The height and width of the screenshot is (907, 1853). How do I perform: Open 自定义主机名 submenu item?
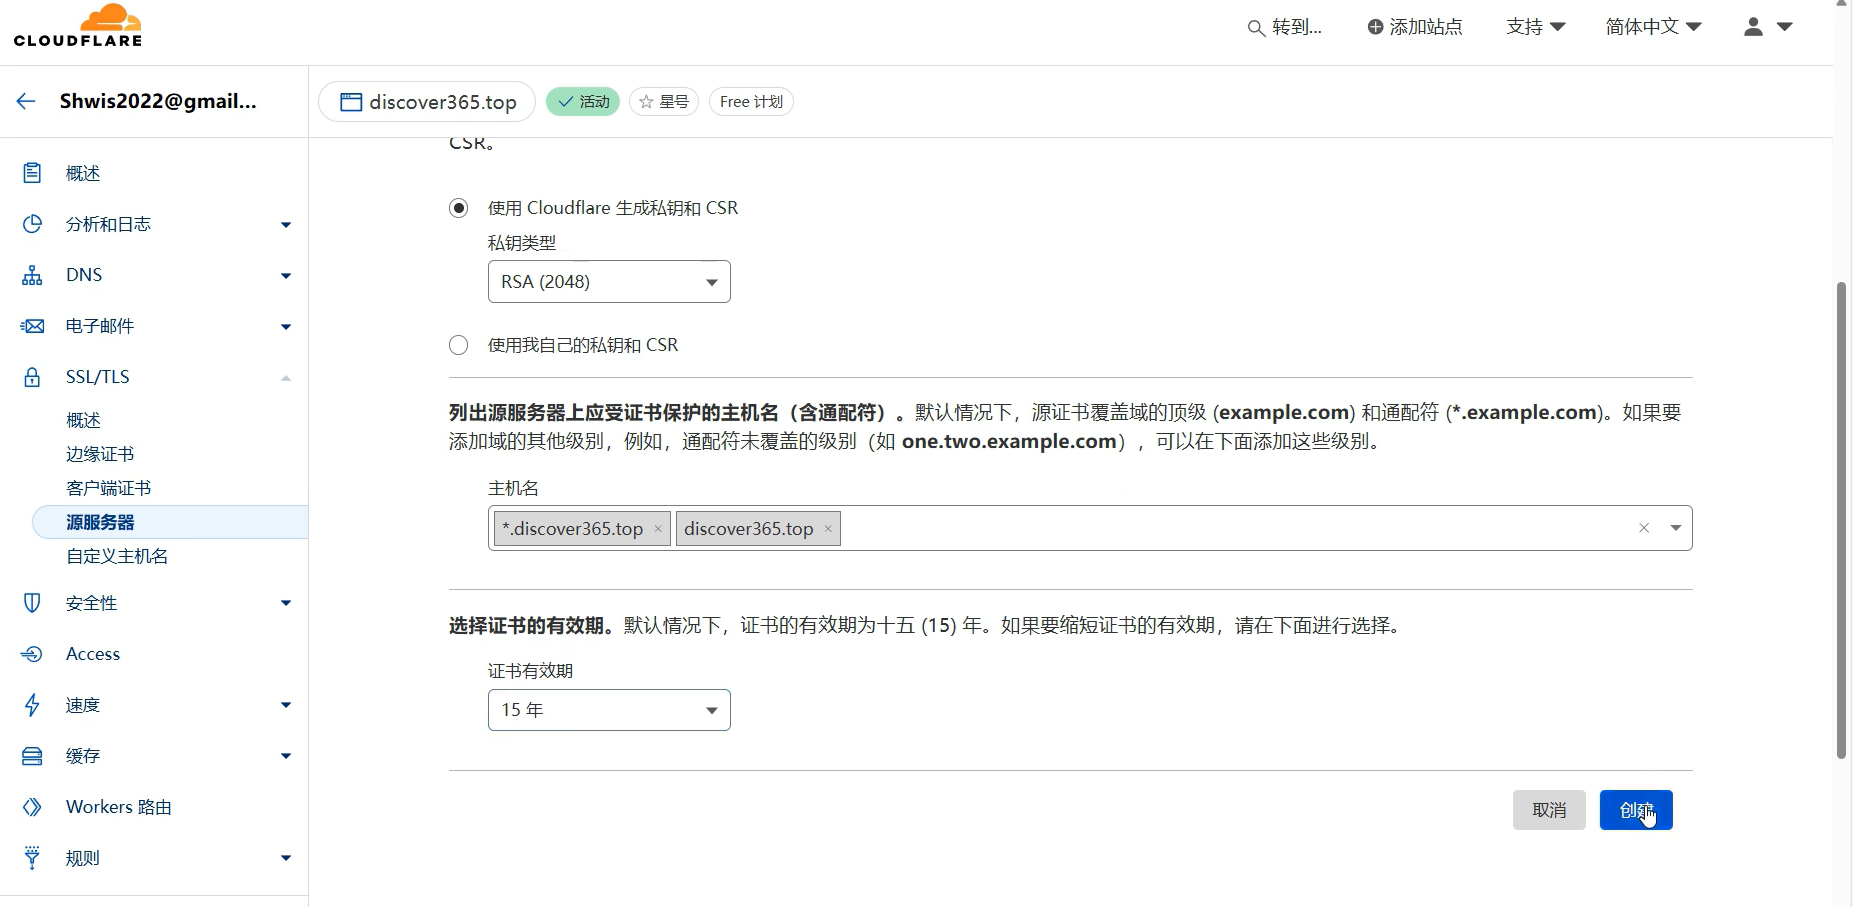click(x=117, y=556)
